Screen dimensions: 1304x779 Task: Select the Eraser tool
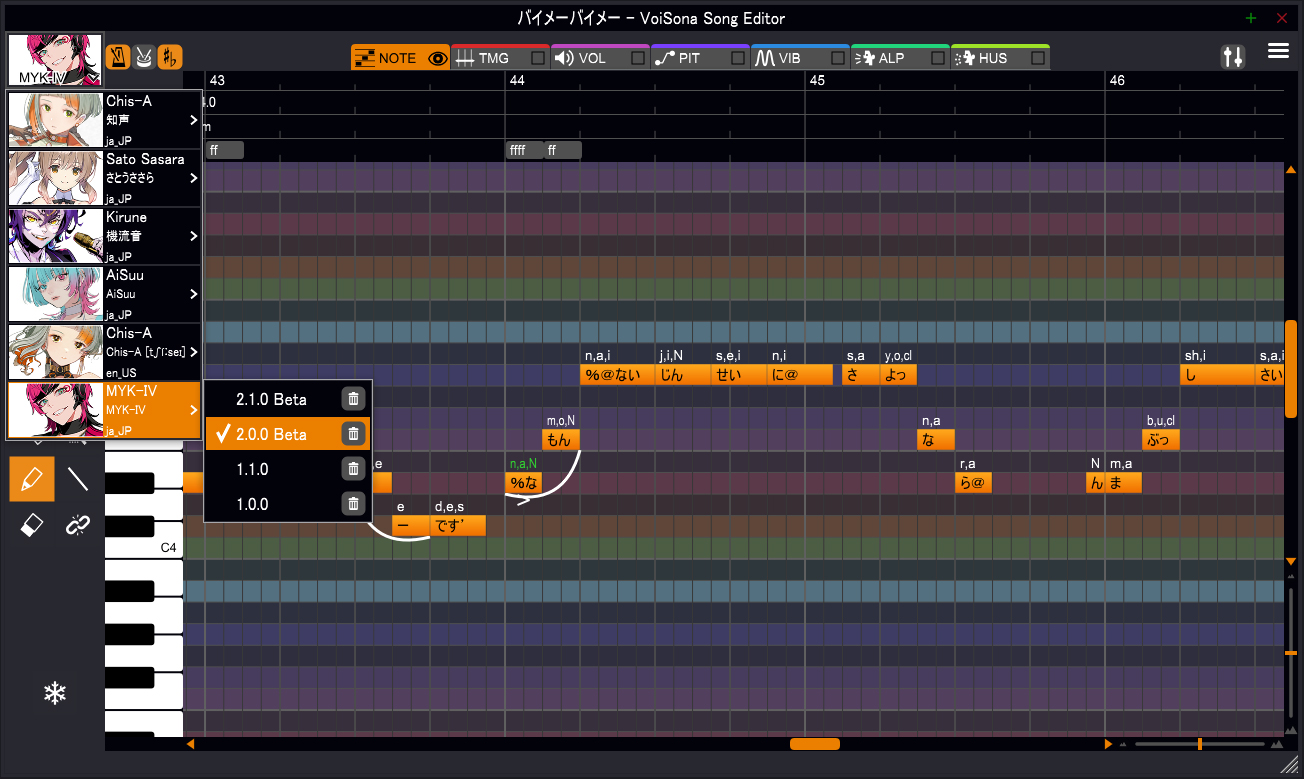coord(32,525)
